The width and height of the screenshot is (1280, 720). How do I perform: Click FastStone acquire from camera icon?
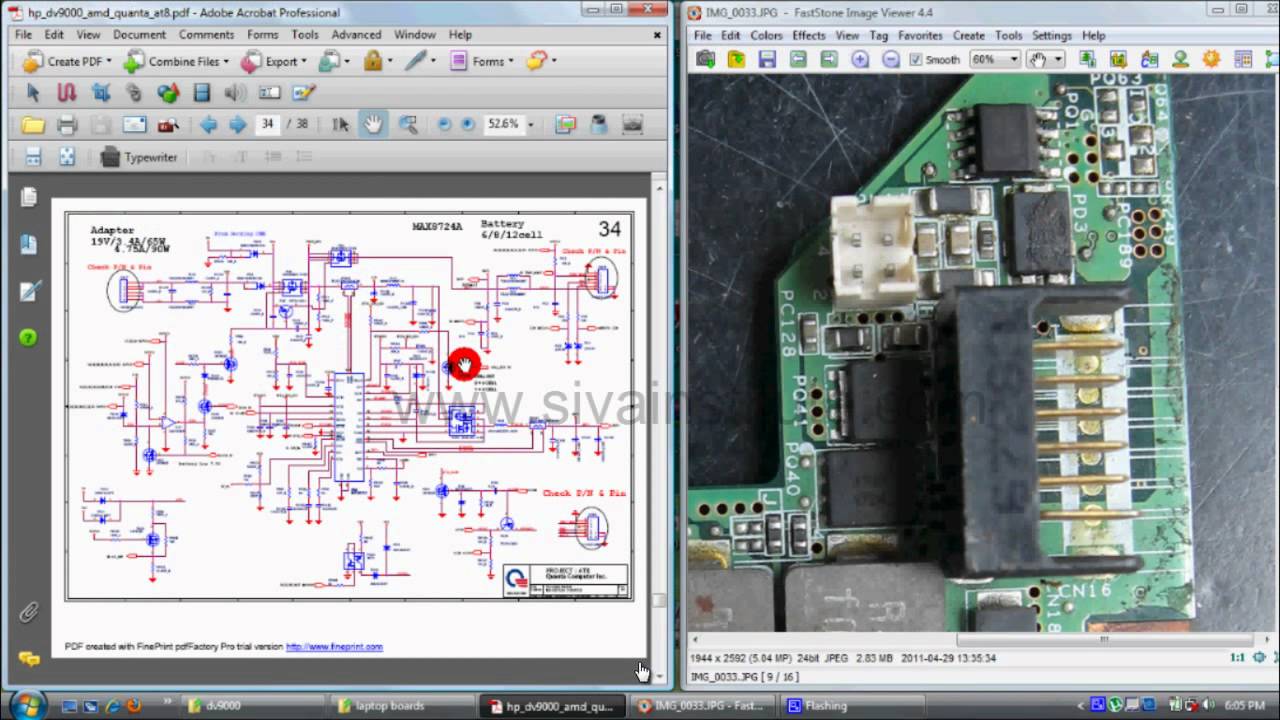[705, 60]
